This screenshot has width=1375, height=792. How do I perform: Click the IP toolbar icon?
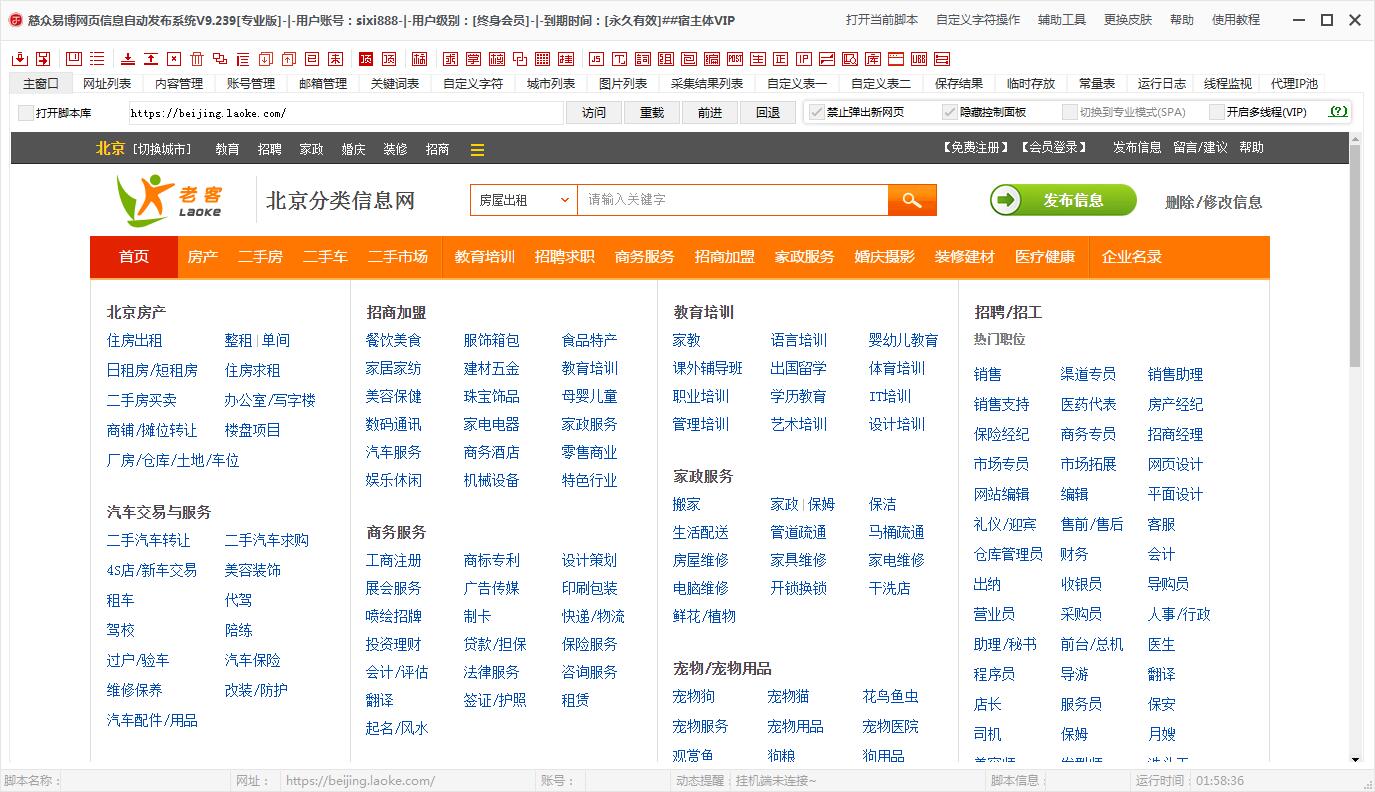click(x=804, y=59)
